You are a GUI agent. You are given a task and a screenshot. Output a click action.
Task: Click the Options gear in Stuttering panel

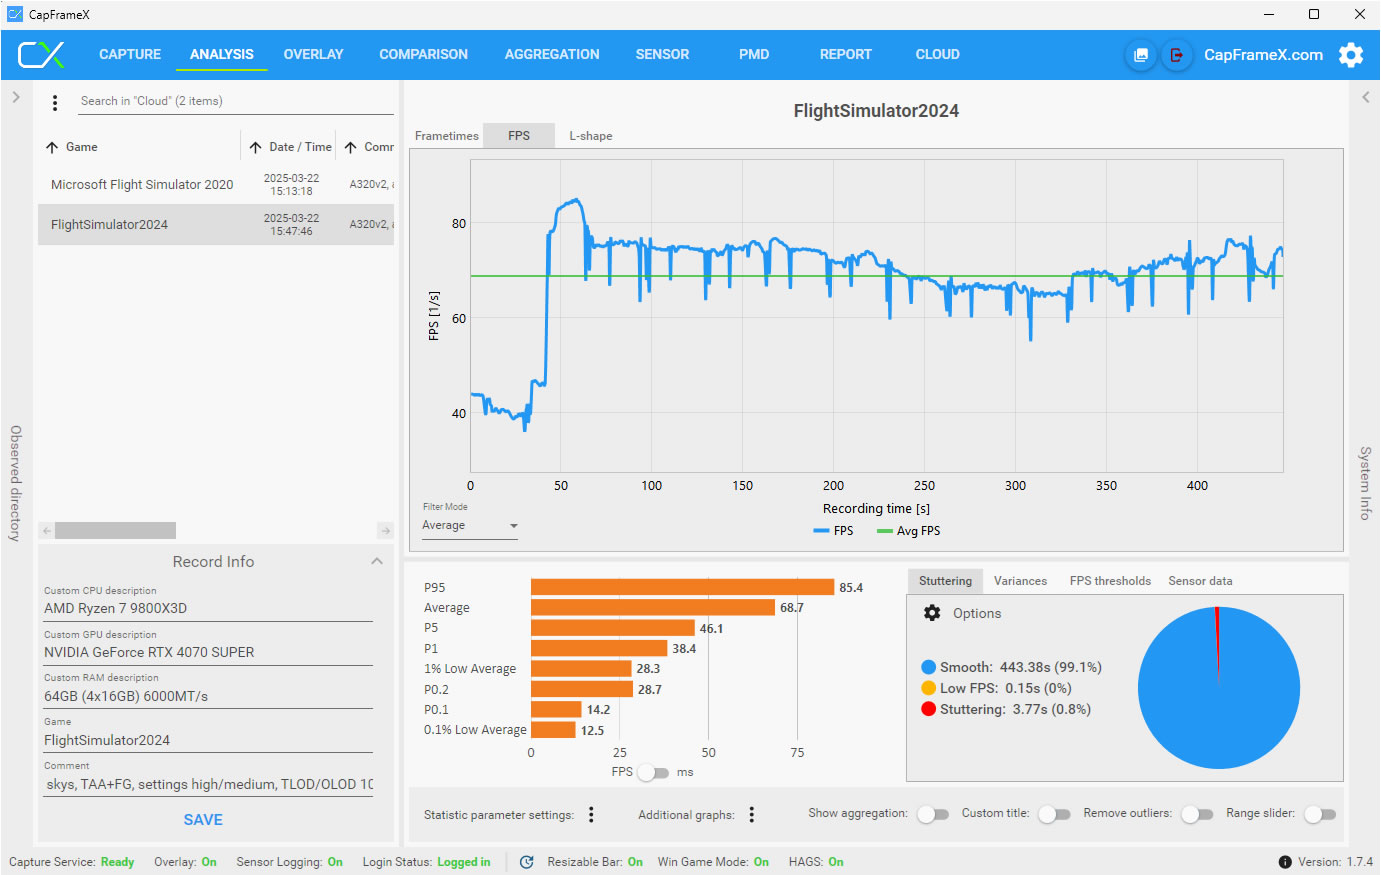(x=932, y=613)
